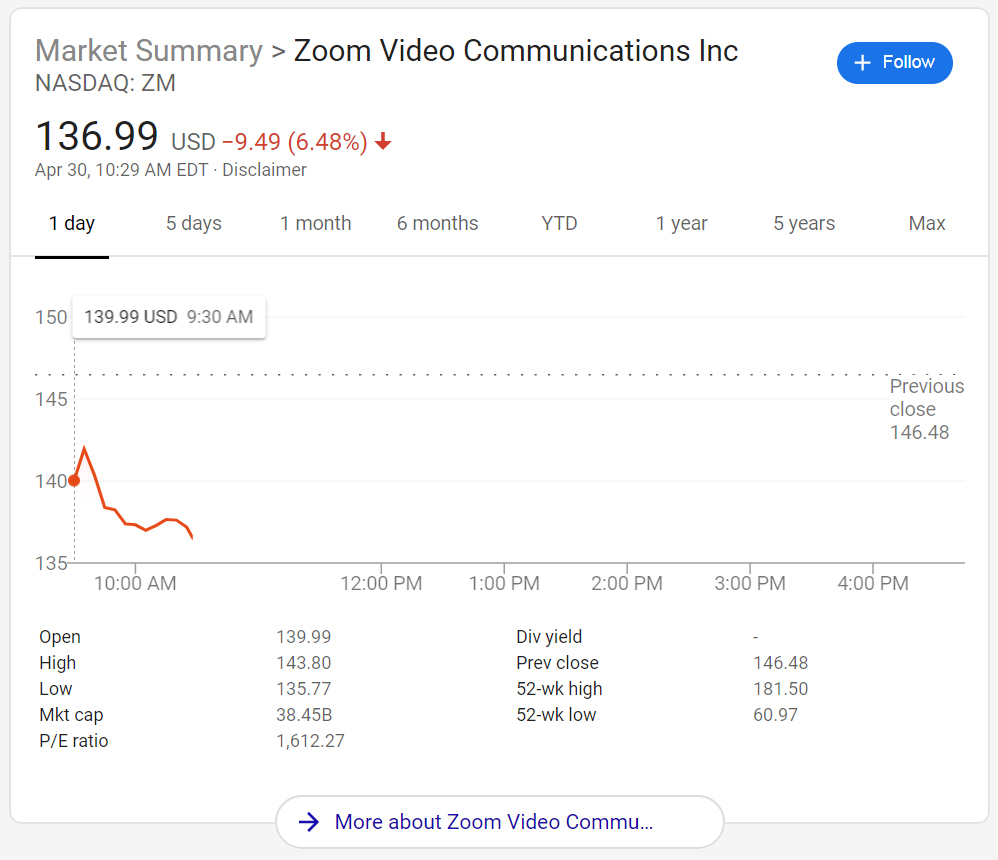Follow Zoom Video Communications stock
This screenshot has height=860, width=998.
894,62
